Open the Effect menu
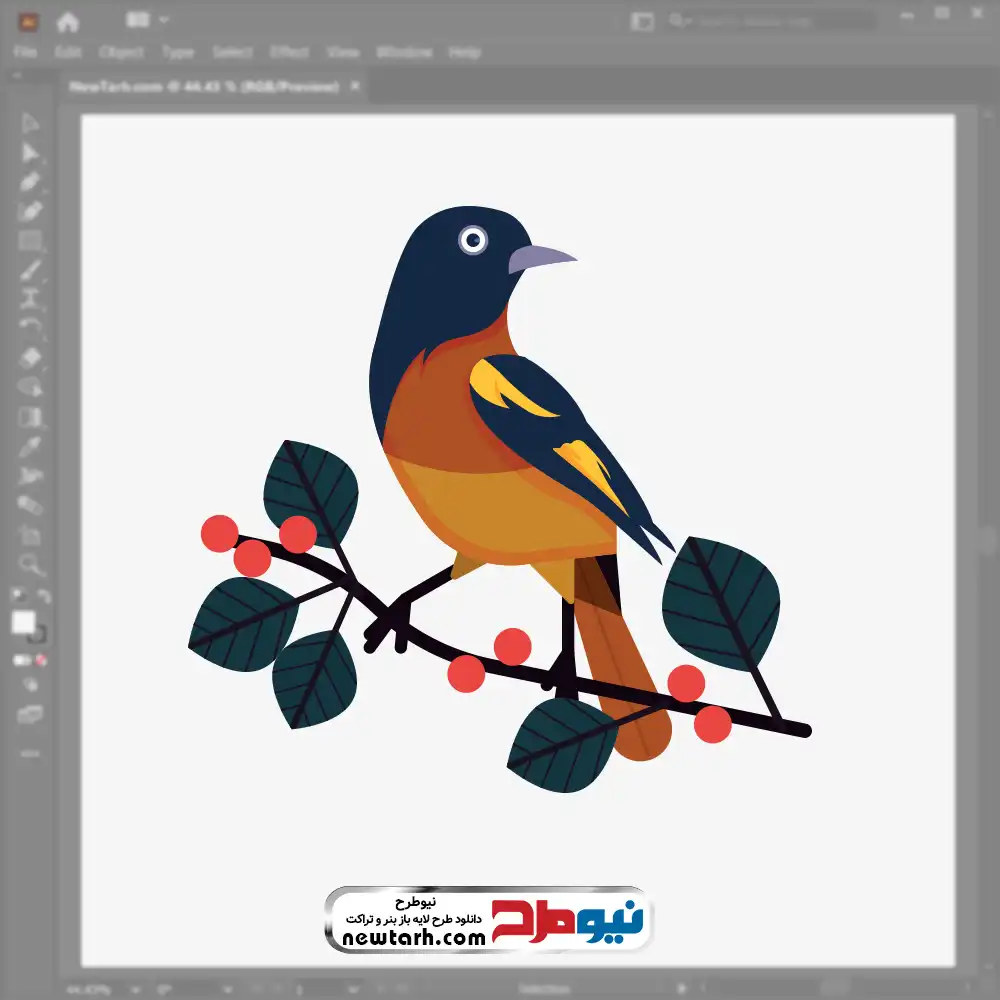 [x=289, y=52]
